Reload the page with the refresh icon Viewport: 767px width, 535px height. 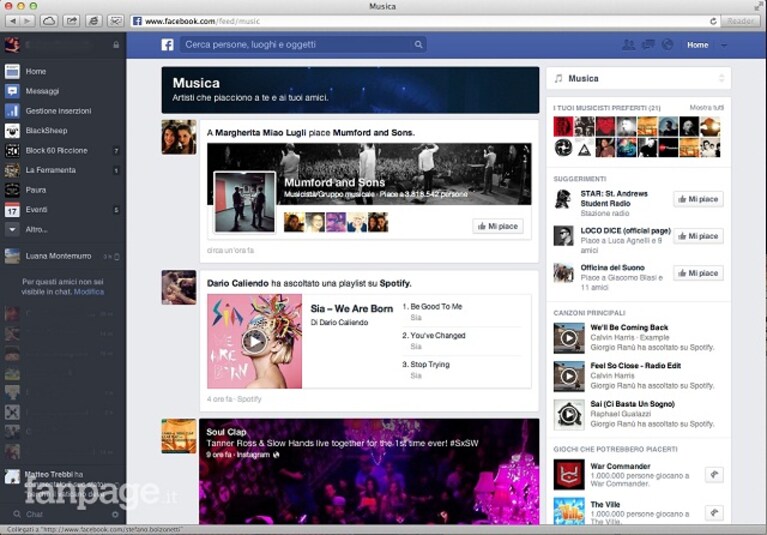(x=713, y=21)
